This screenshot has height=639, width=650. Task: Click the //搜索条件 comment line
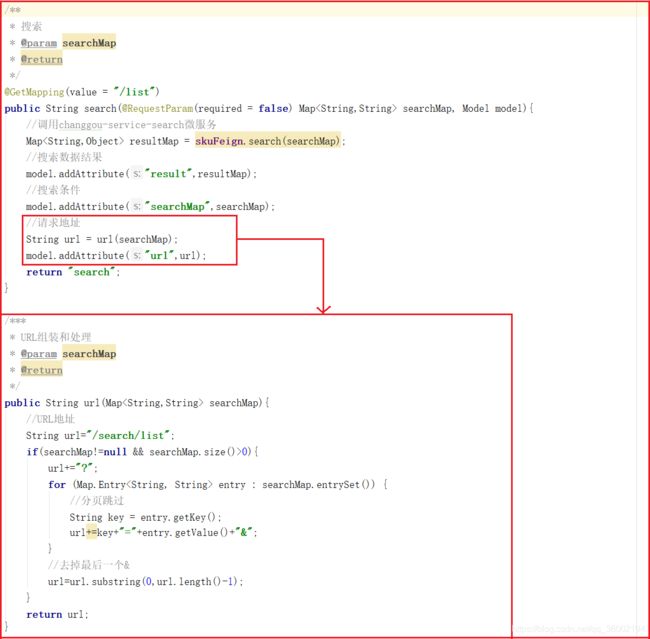pos(53,190)
